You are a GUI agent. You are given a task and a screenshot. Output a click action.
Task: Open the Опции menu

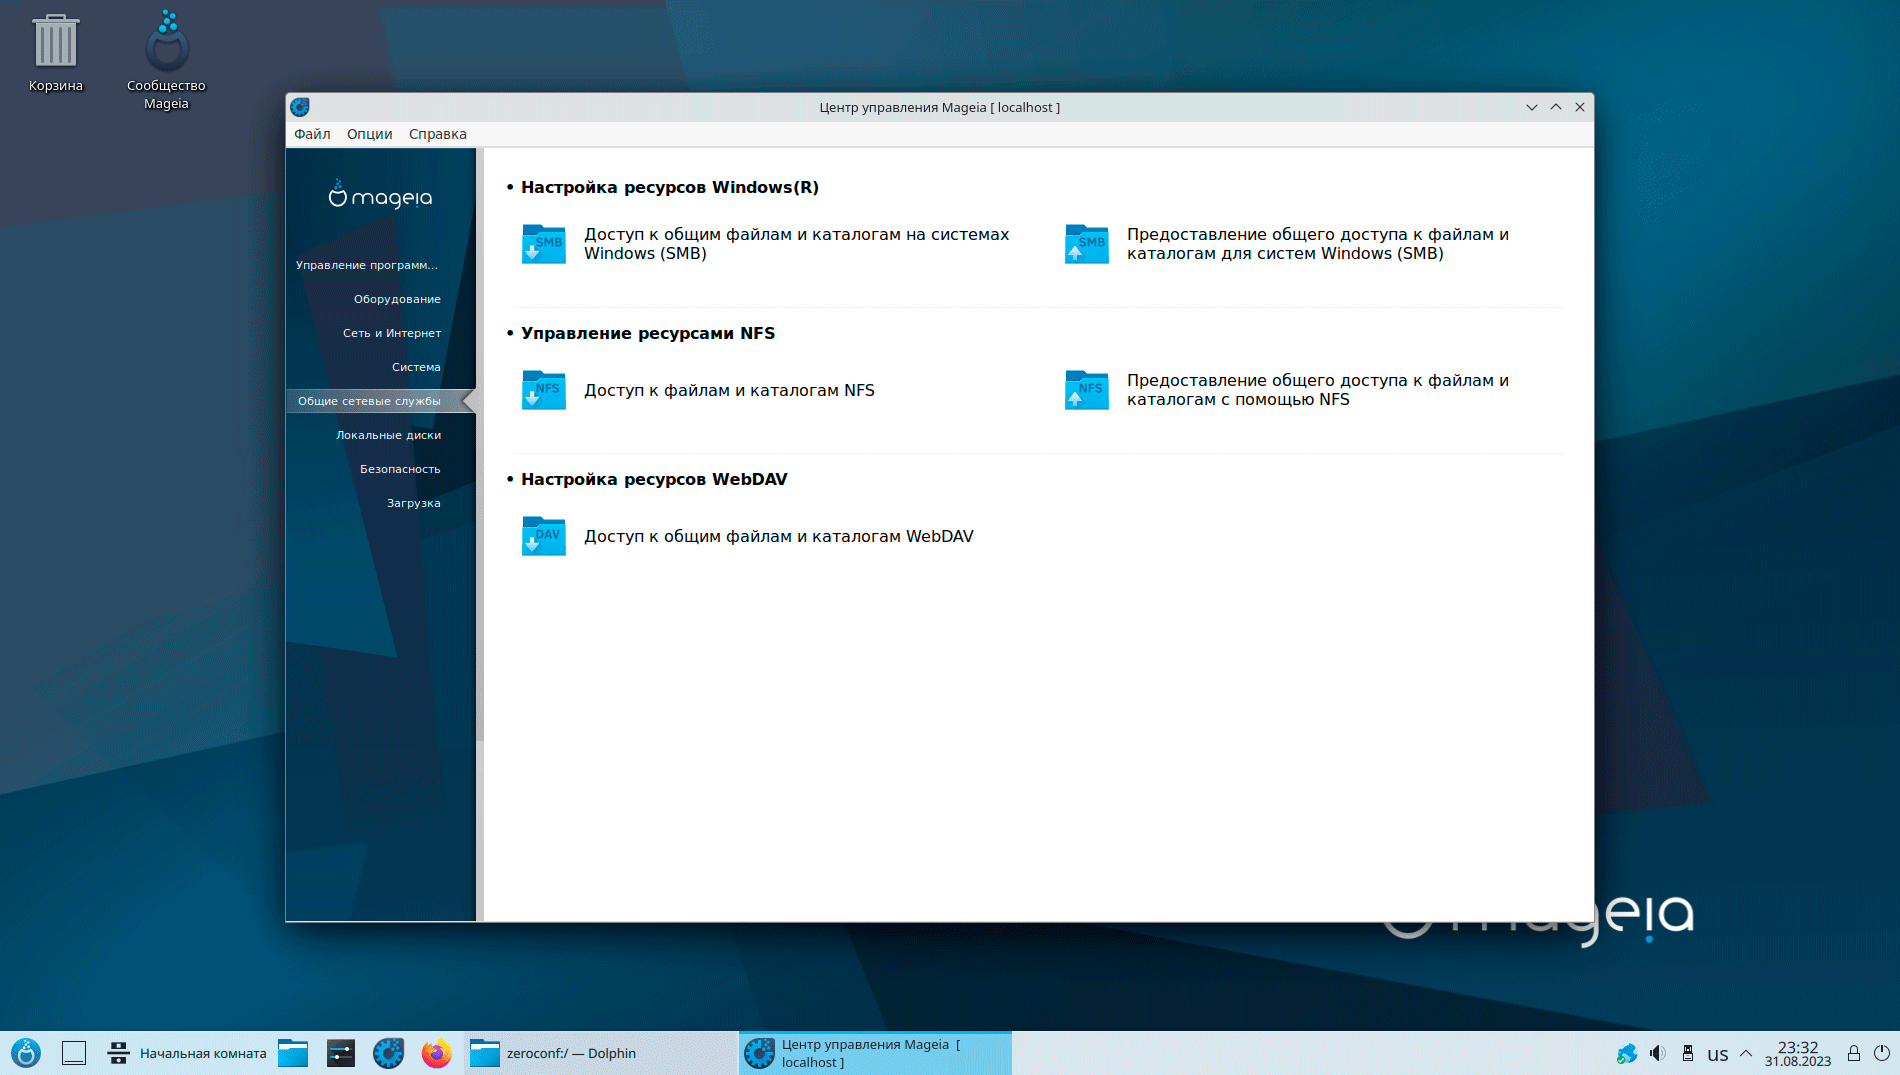pyautogui.click(x=369, y=134)
